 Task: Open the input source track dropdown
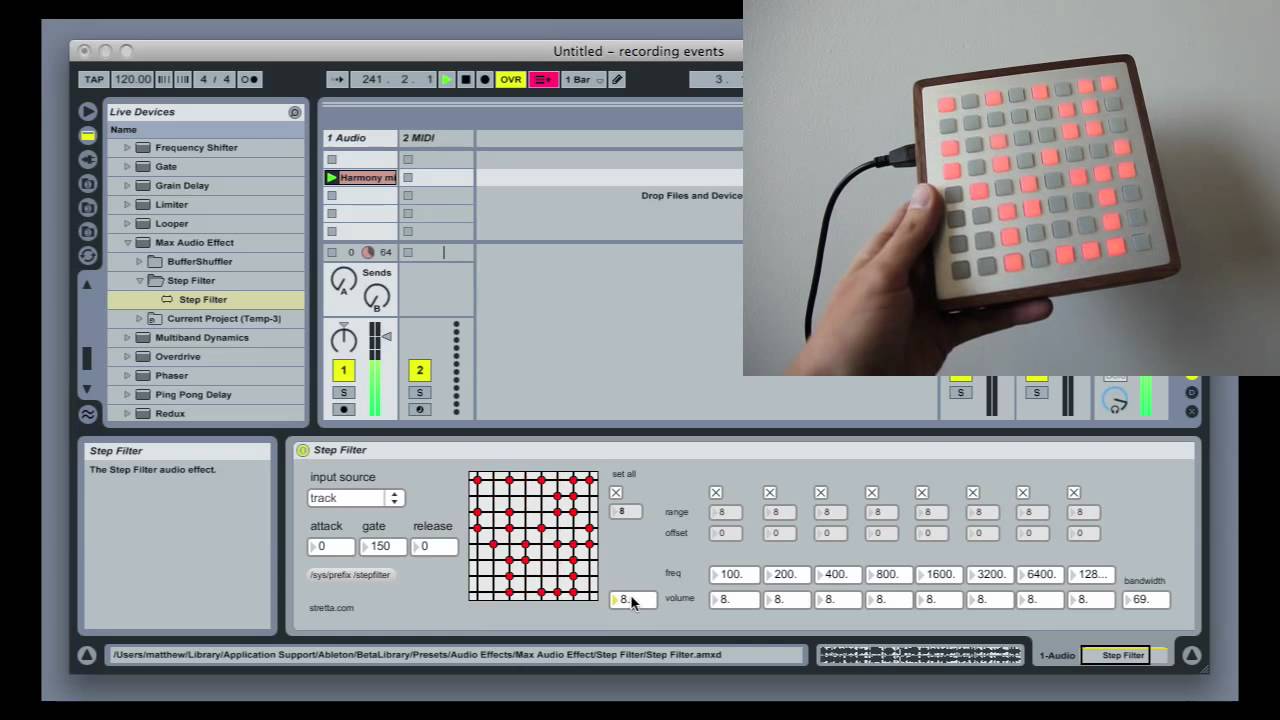tap(355, 498)
